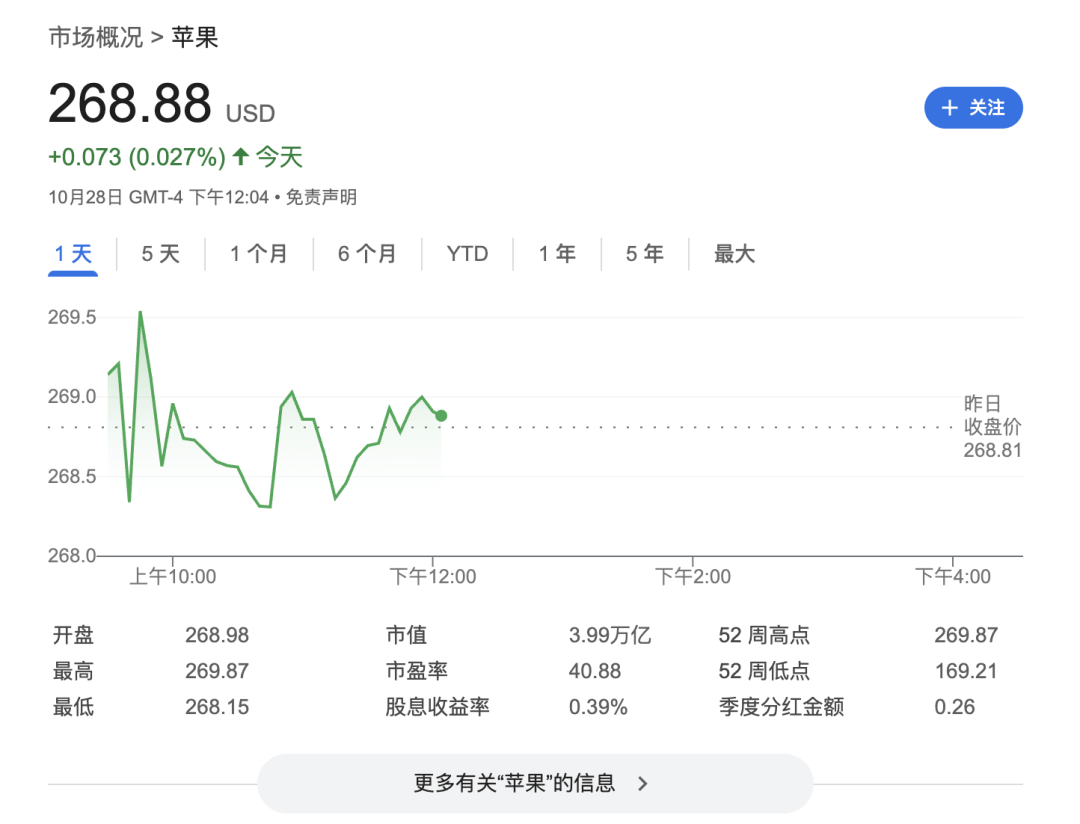Viewport: 1080px width, 824px height.
Task: Click the 268.88 USD headline price
Action: (130, 104)
